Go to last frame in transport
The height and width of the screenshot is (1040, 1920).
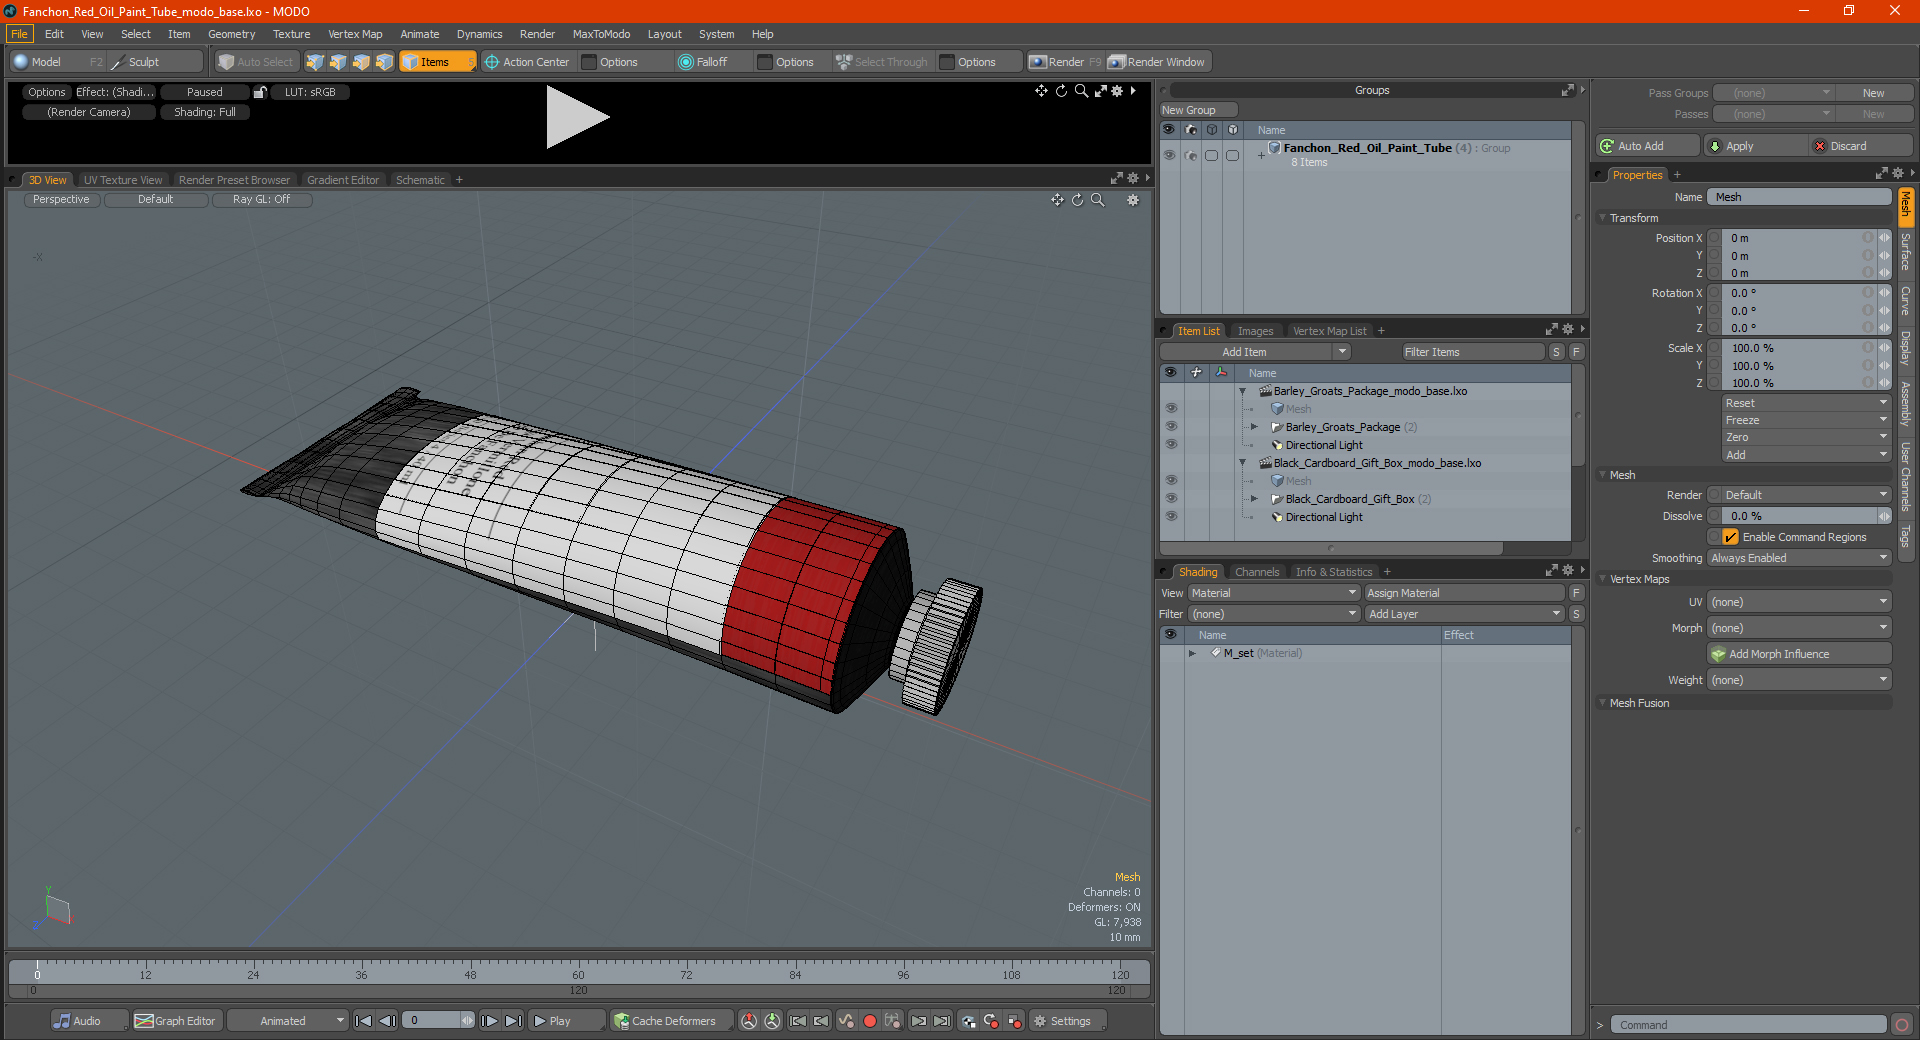tap(513, 1021)
